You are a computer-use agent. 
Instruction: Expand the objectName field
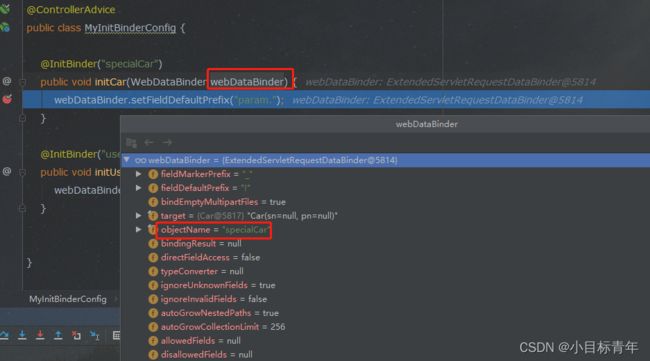(x=139, y=229)
